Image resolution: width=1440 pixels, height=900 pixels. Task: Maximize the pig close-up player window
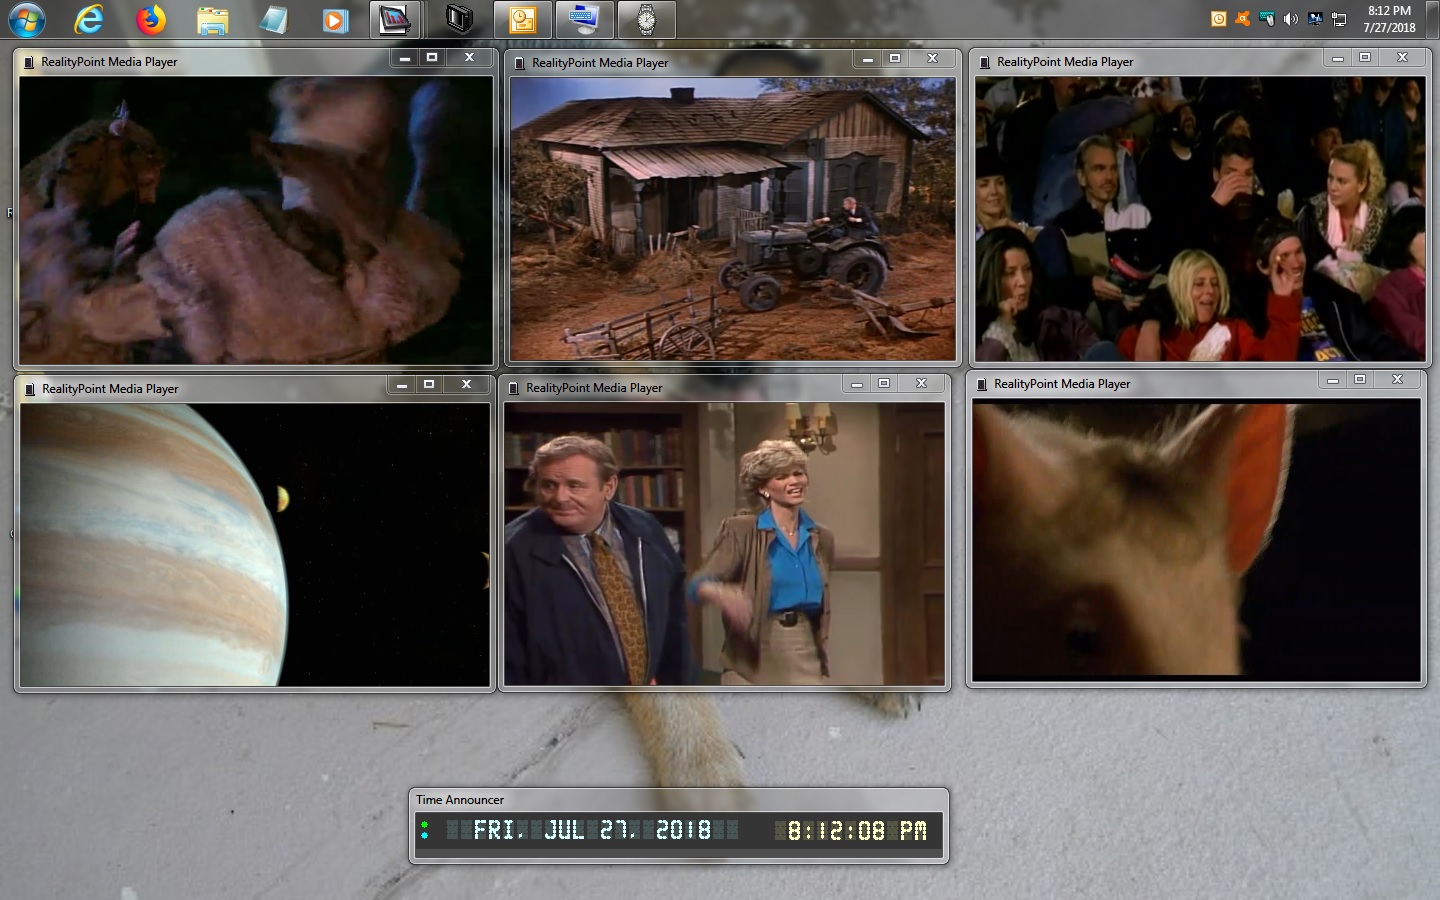pyautogui.click(x=1360, y=380)
